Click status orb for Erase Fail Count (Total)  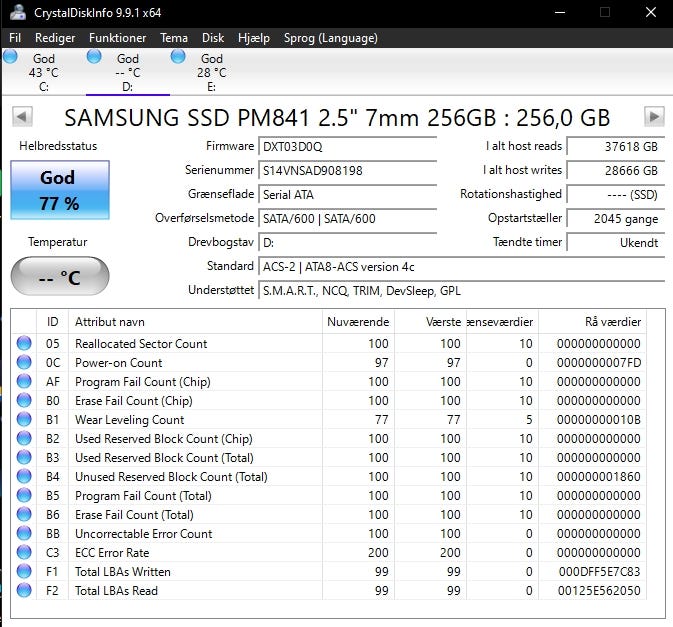tap(24, 515)
